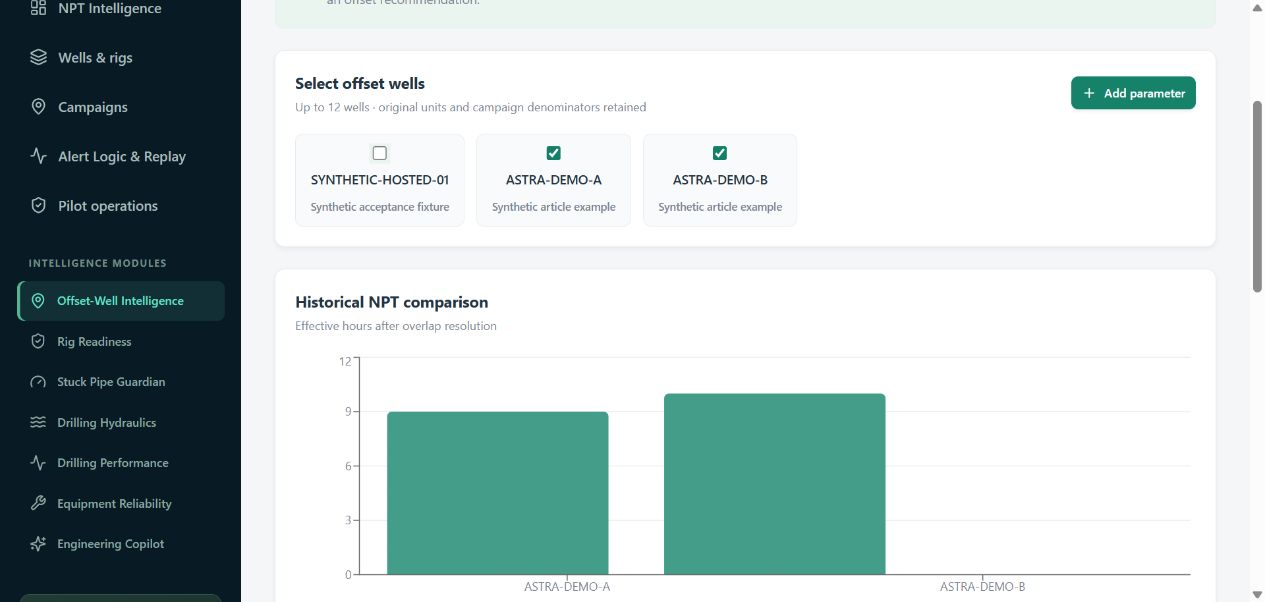Select Offset-Well Intelligence module
The image size is (1265, 602).
pyautogui.click(x=121, y=301)
